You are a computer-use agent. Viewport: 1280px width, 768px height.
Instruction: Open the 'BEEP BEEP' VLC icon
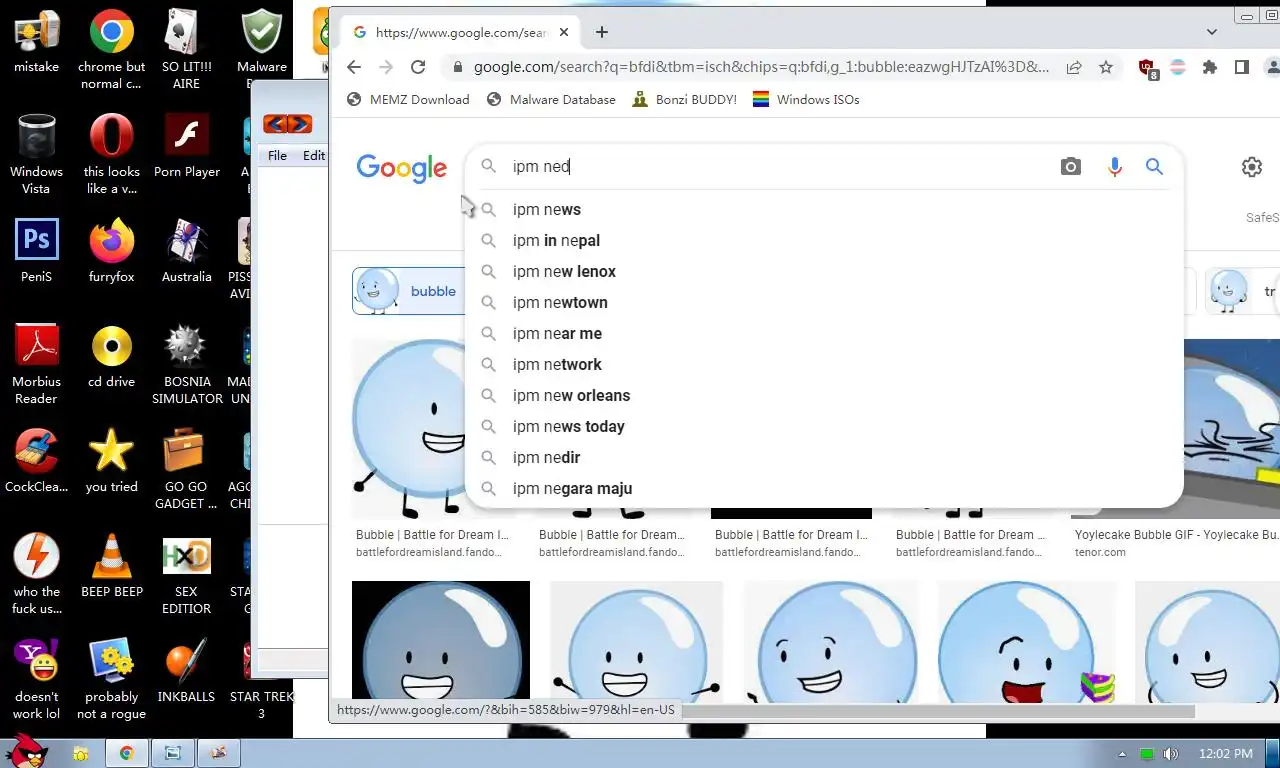111,566
